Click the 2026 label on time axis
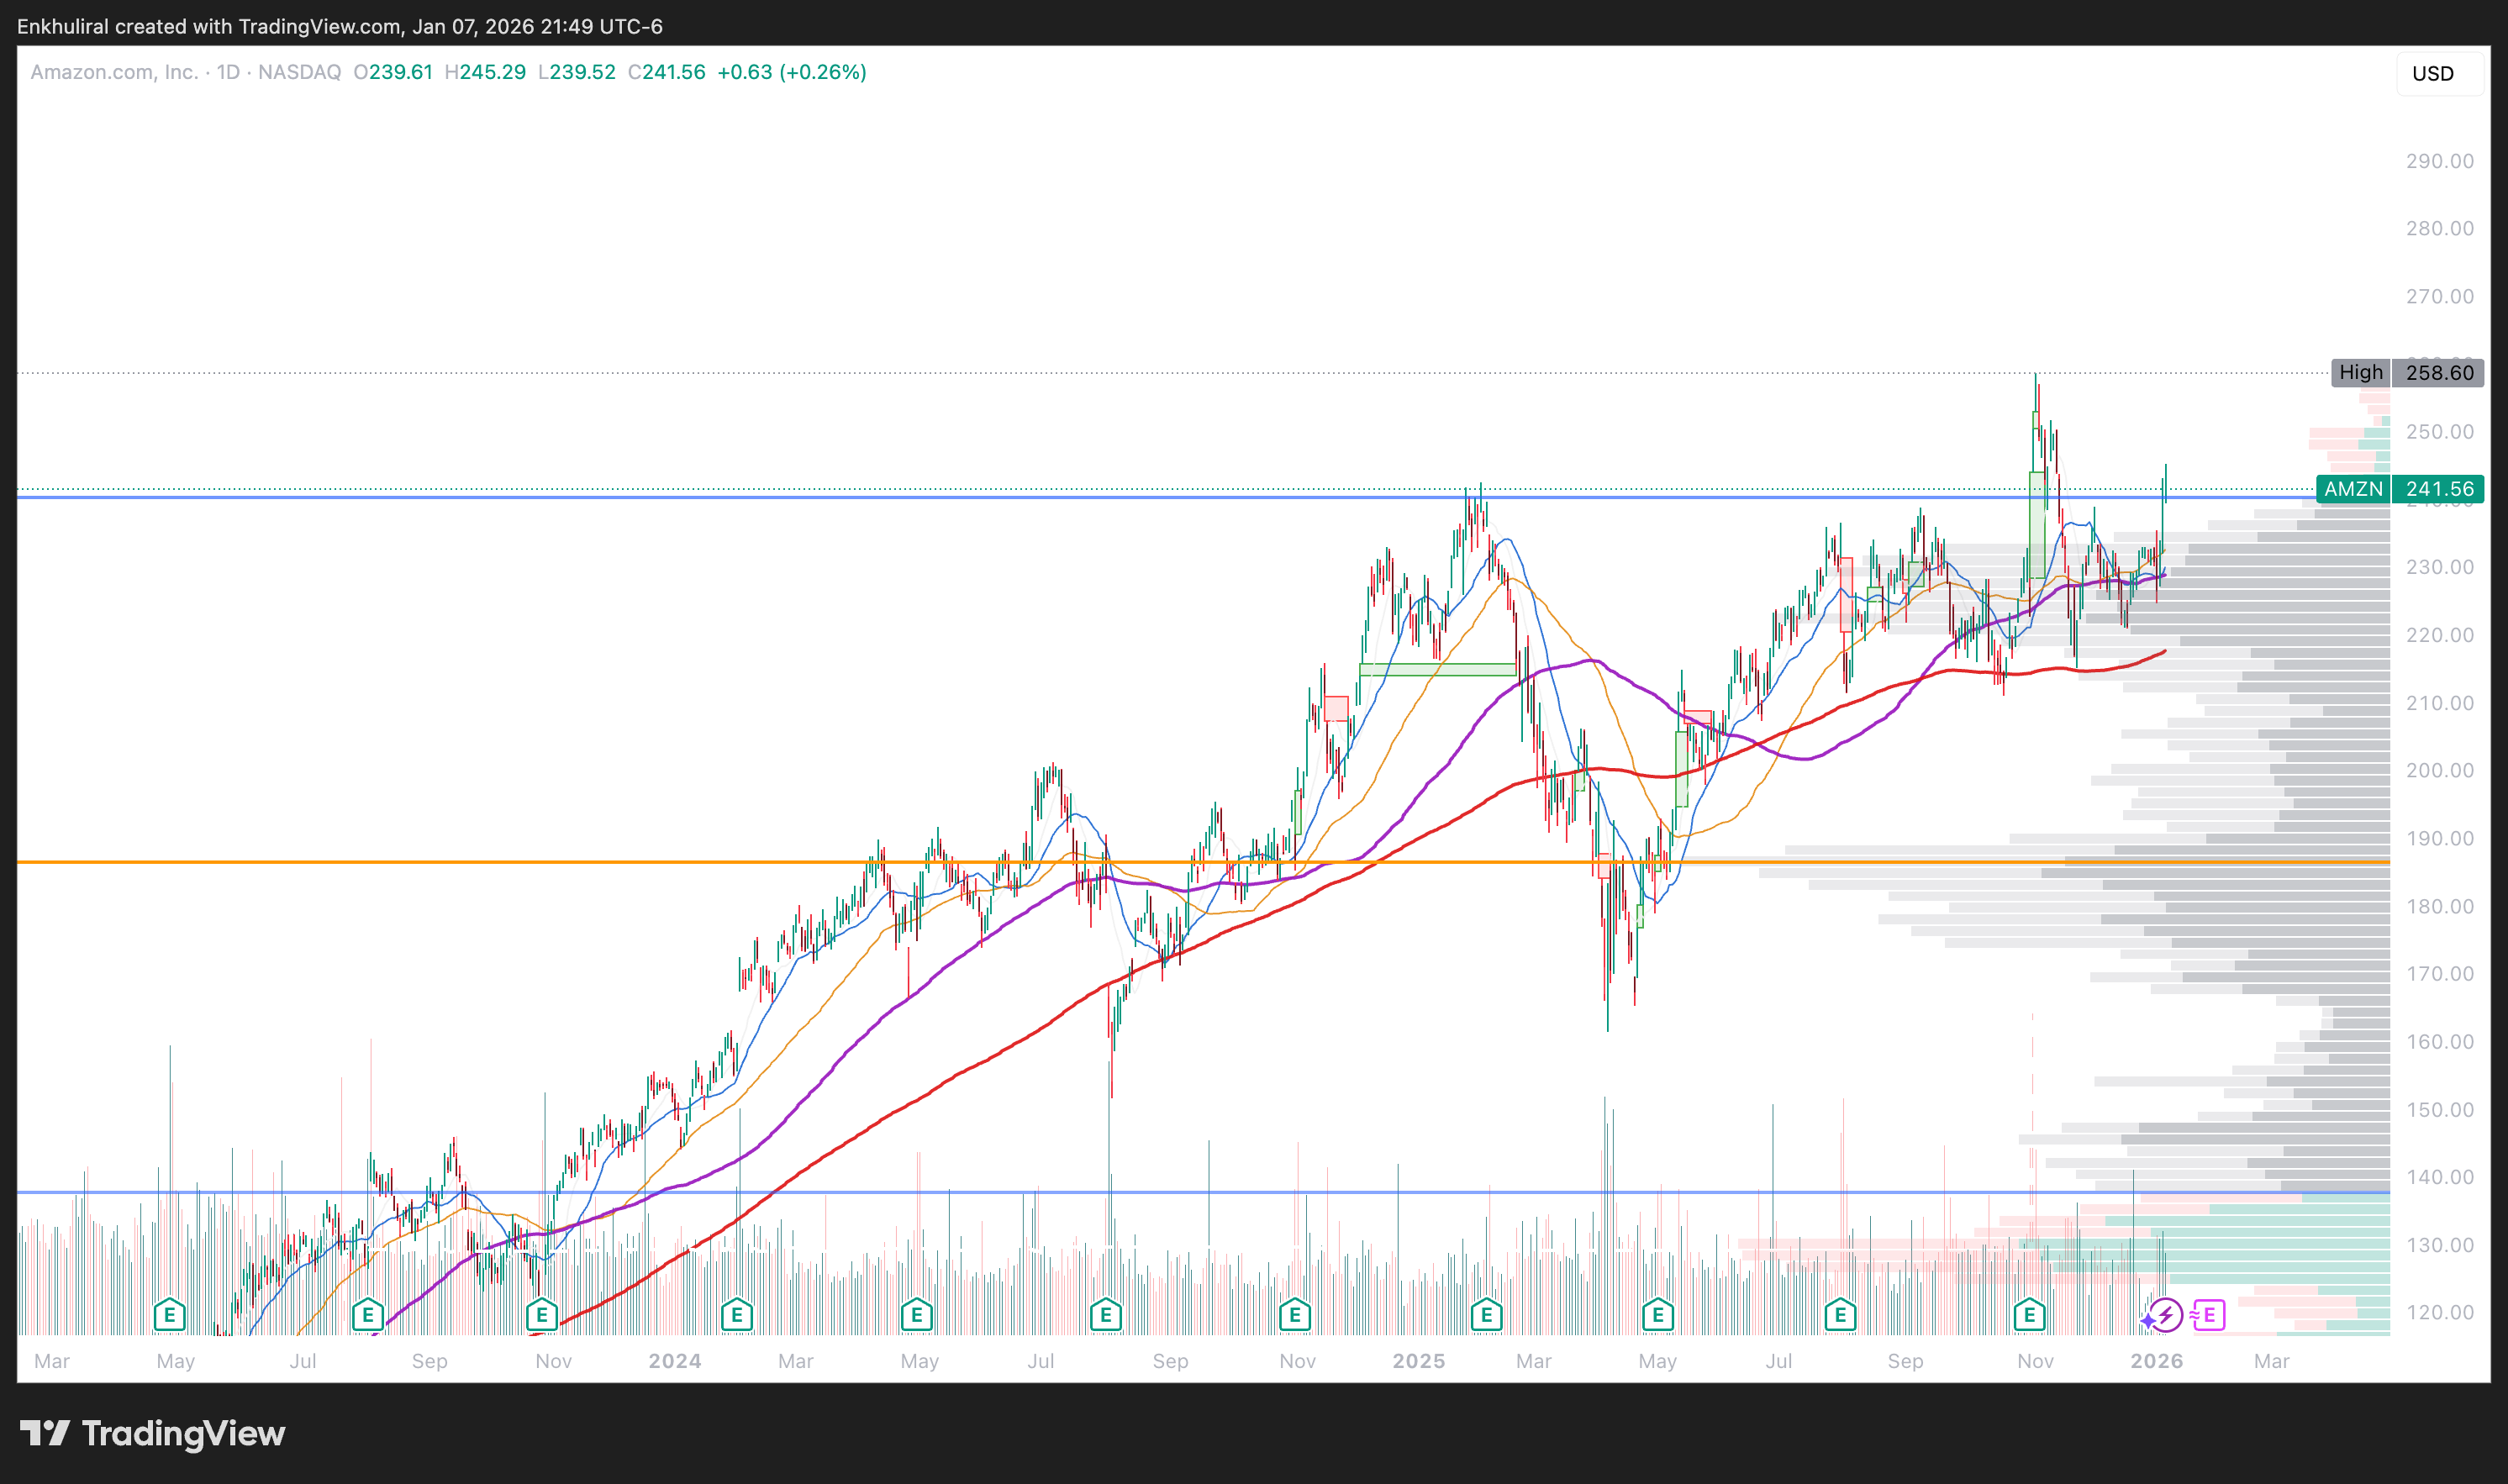2508x1484 pixels. (x=2156, y=1361)
